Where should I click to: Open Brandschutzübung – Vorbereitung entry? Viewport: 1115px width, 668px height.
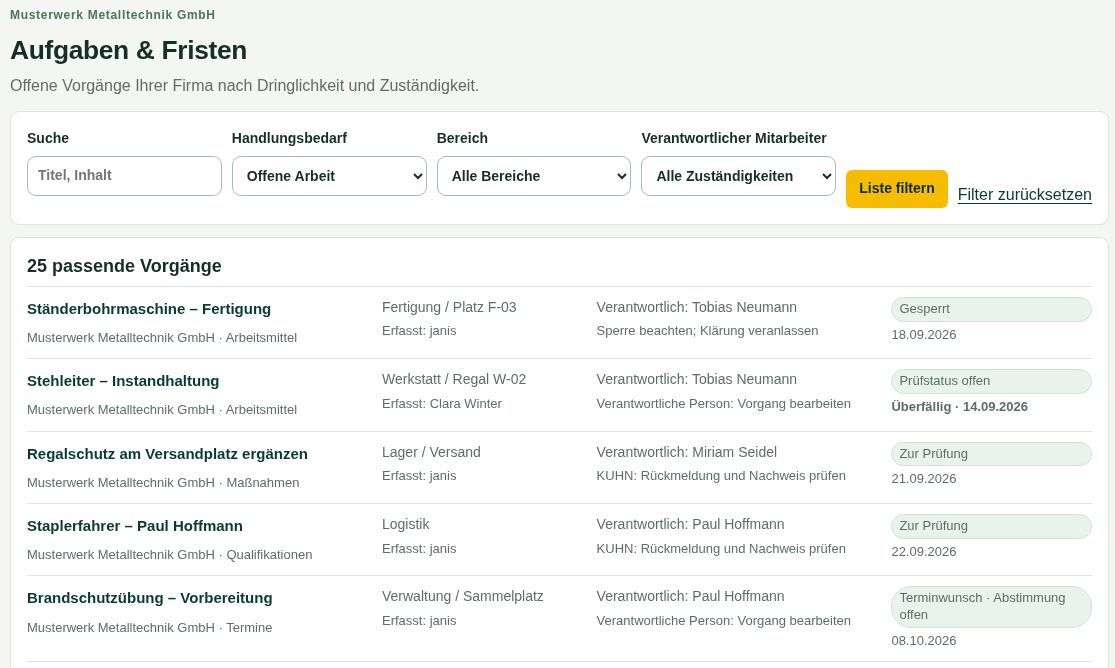(x=149, y=598)
